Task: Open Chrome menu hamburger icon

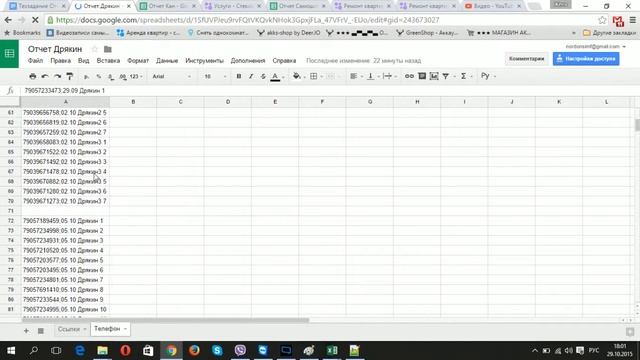Action: coord(633,20)
